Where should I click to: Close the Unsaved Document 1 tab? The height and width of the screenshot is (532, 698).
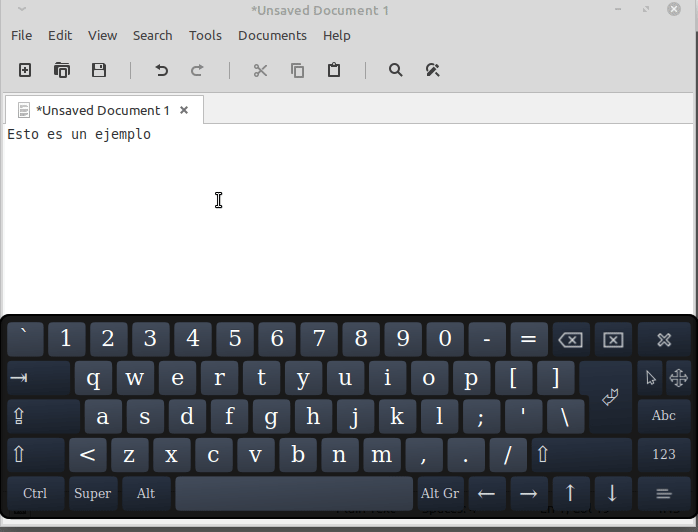pyautogui.click(x=184, y=110)
